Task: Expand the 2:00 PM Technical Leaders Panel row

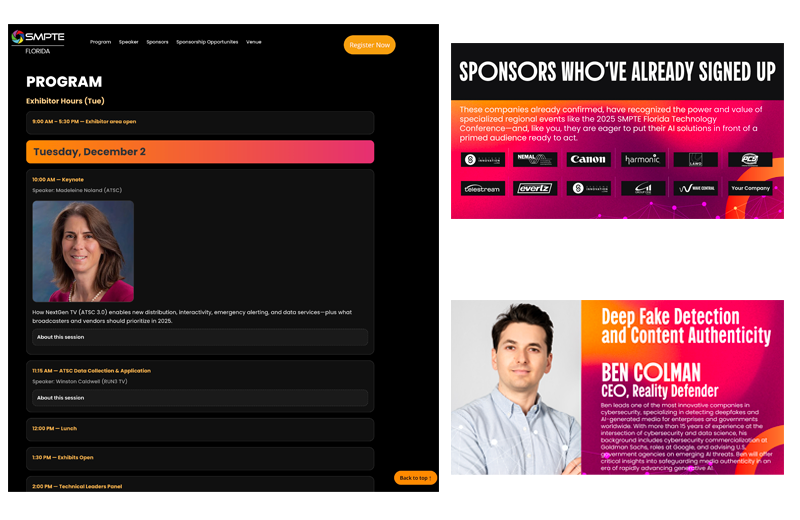Action: (200, 485)
